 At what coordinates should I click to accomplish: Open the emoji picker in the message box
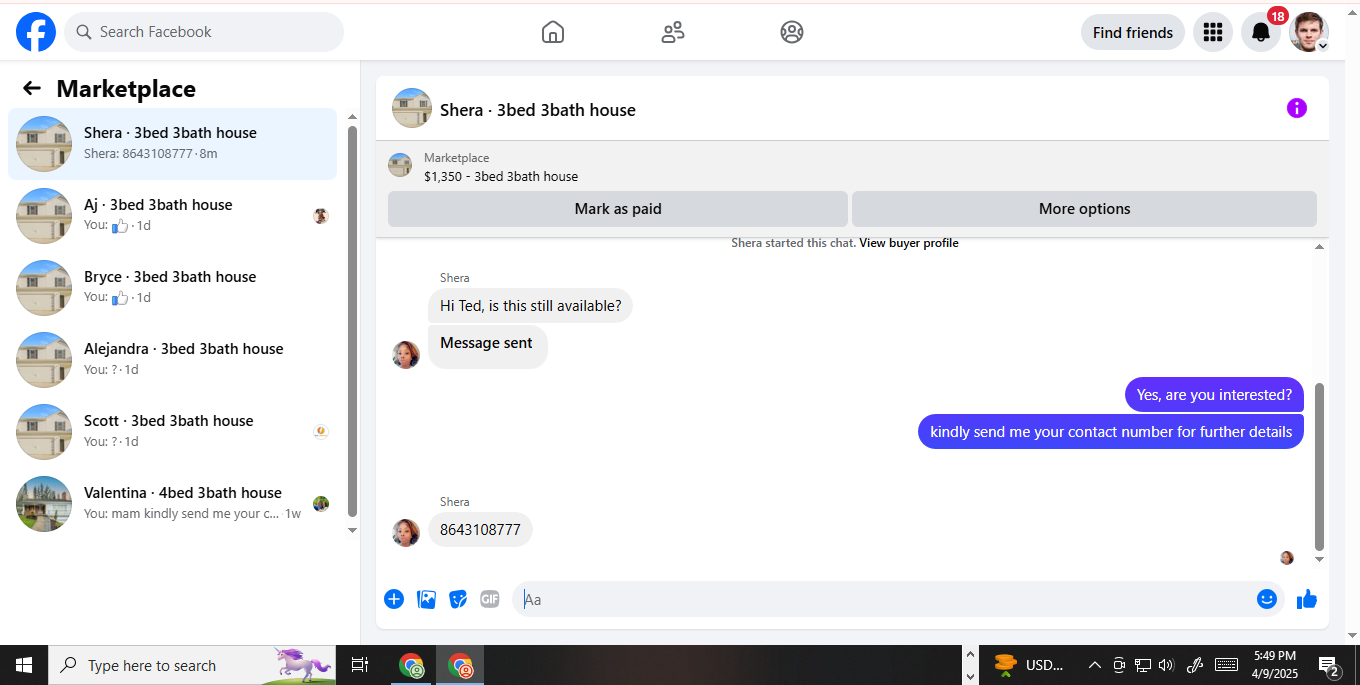click(1267, 599)
